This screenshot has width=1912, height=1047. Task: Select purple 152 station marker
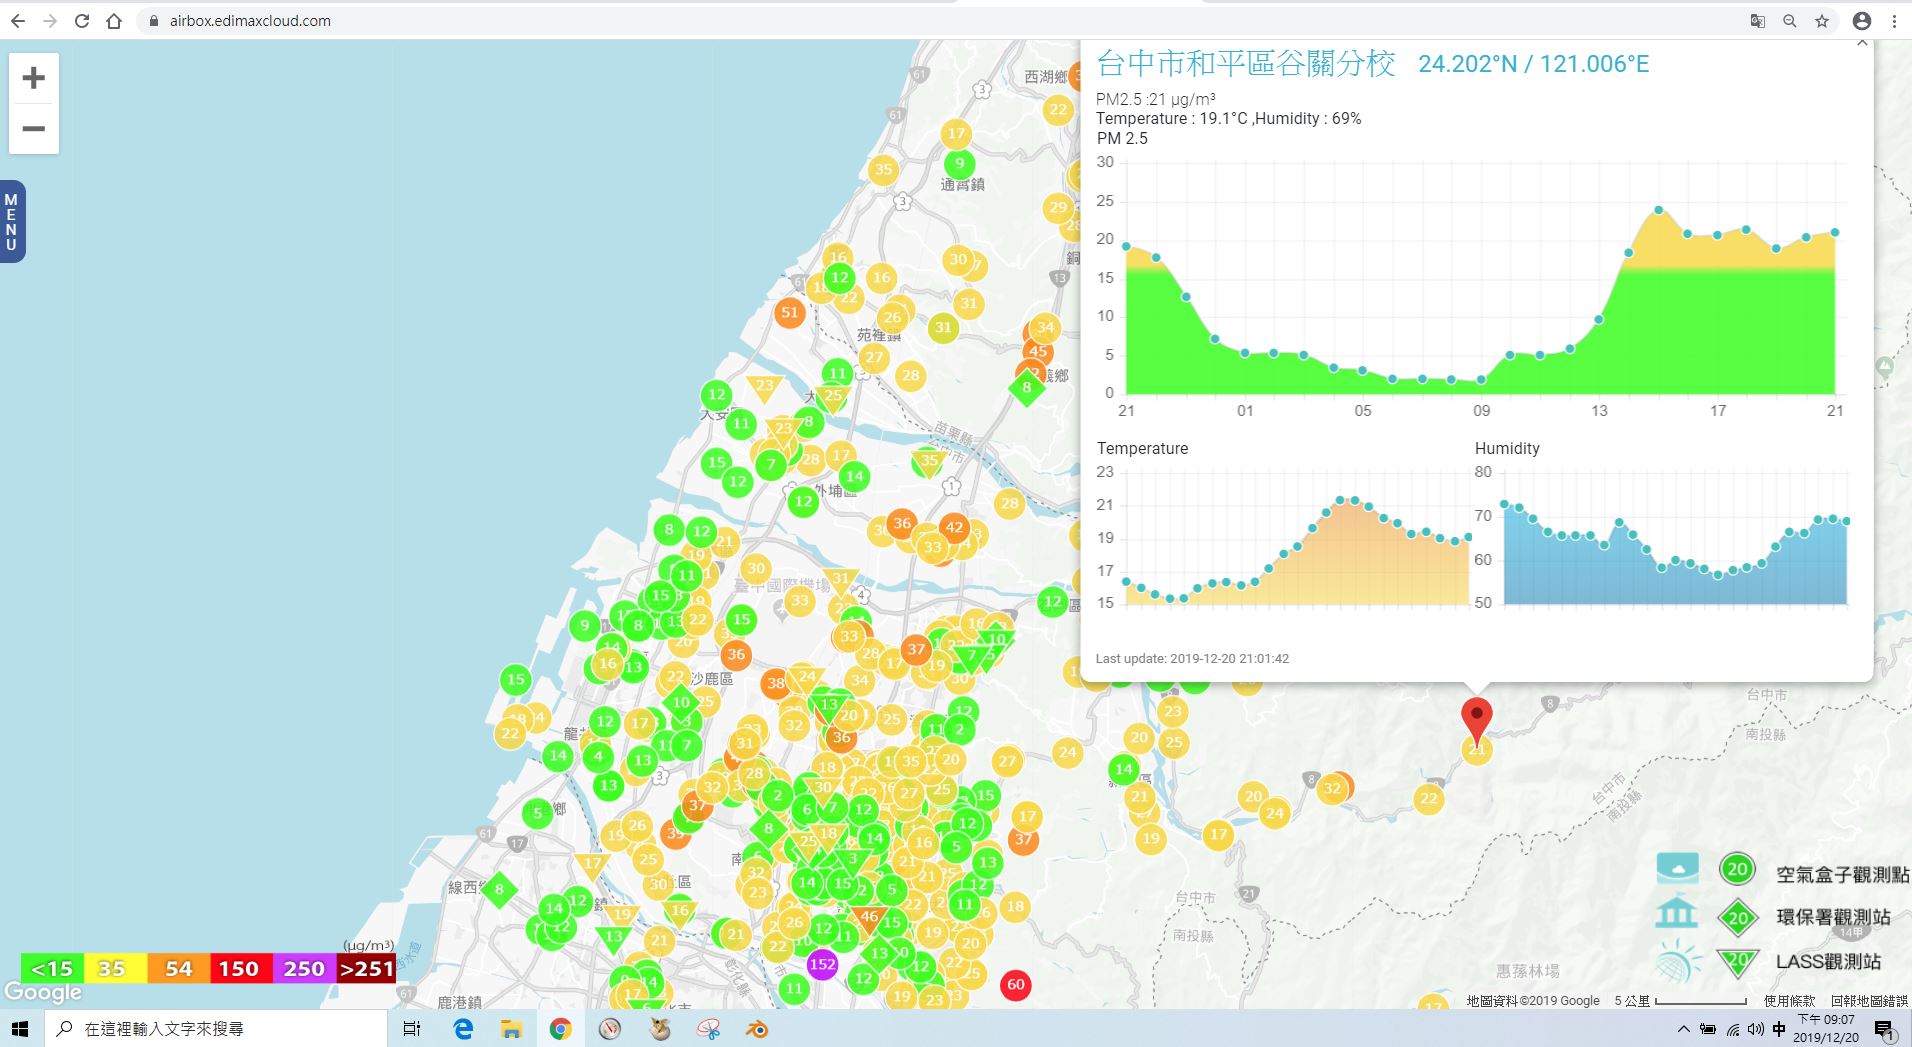pos(822,964)
